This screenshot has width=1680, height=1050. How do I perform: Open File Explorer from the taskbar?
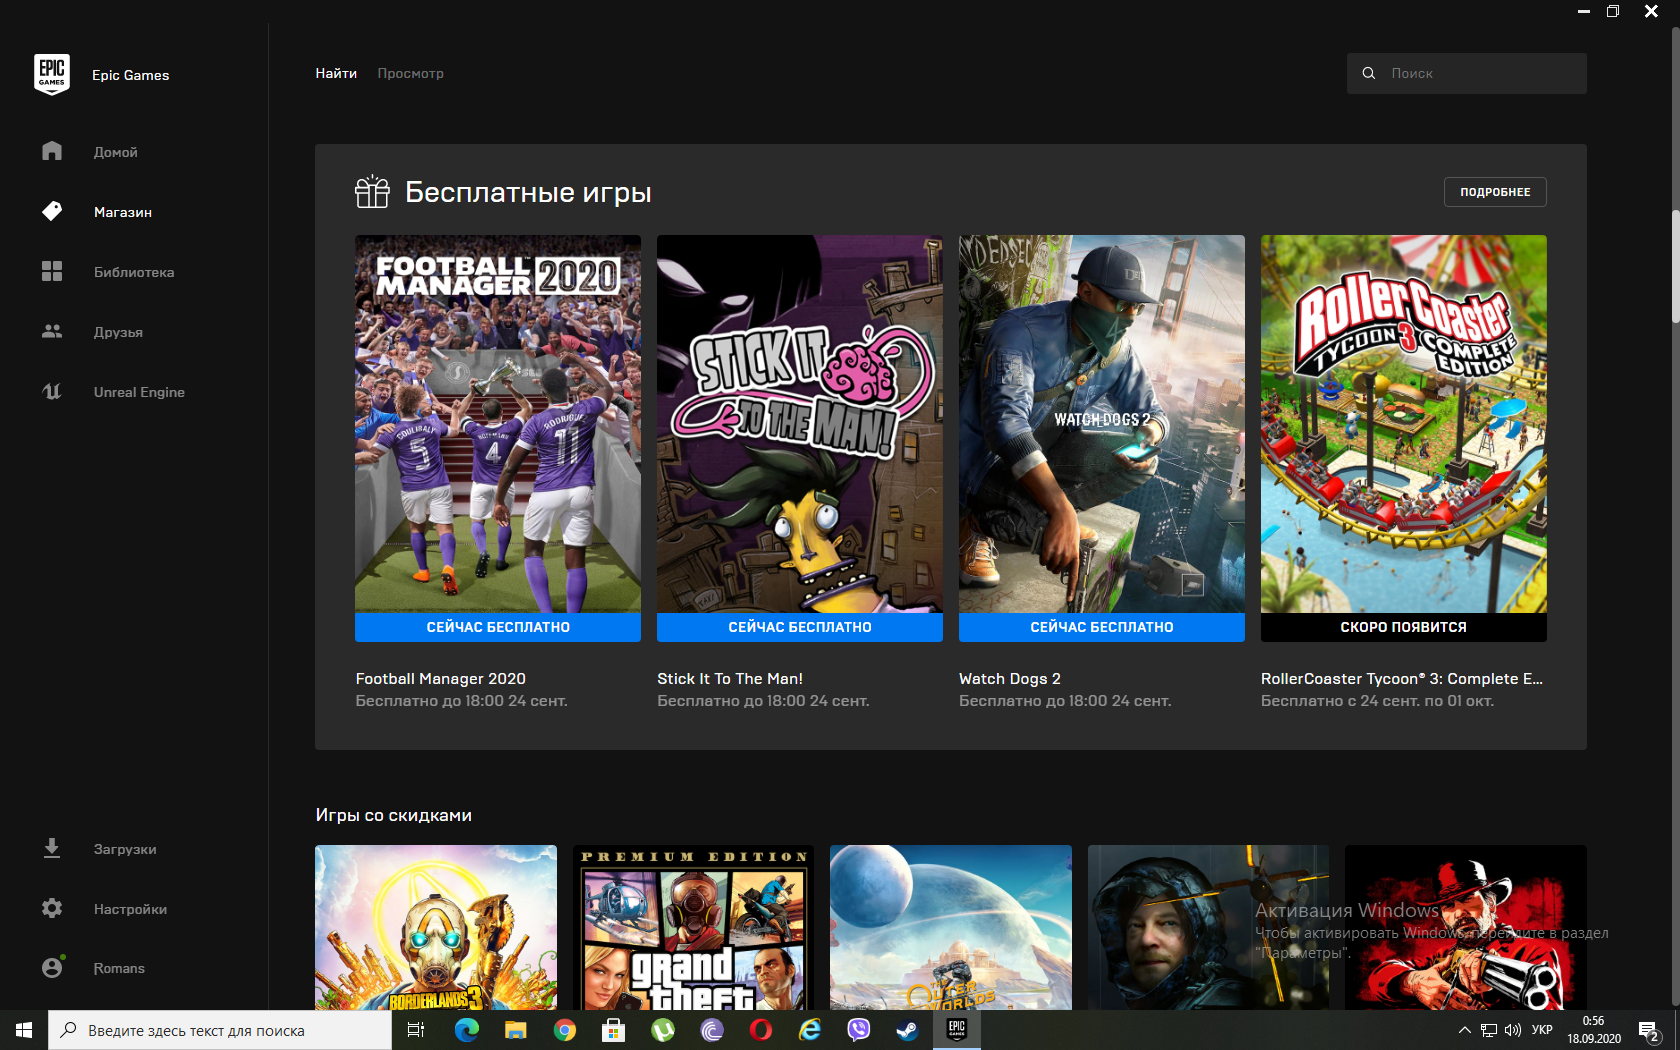tap(515, 1030)
